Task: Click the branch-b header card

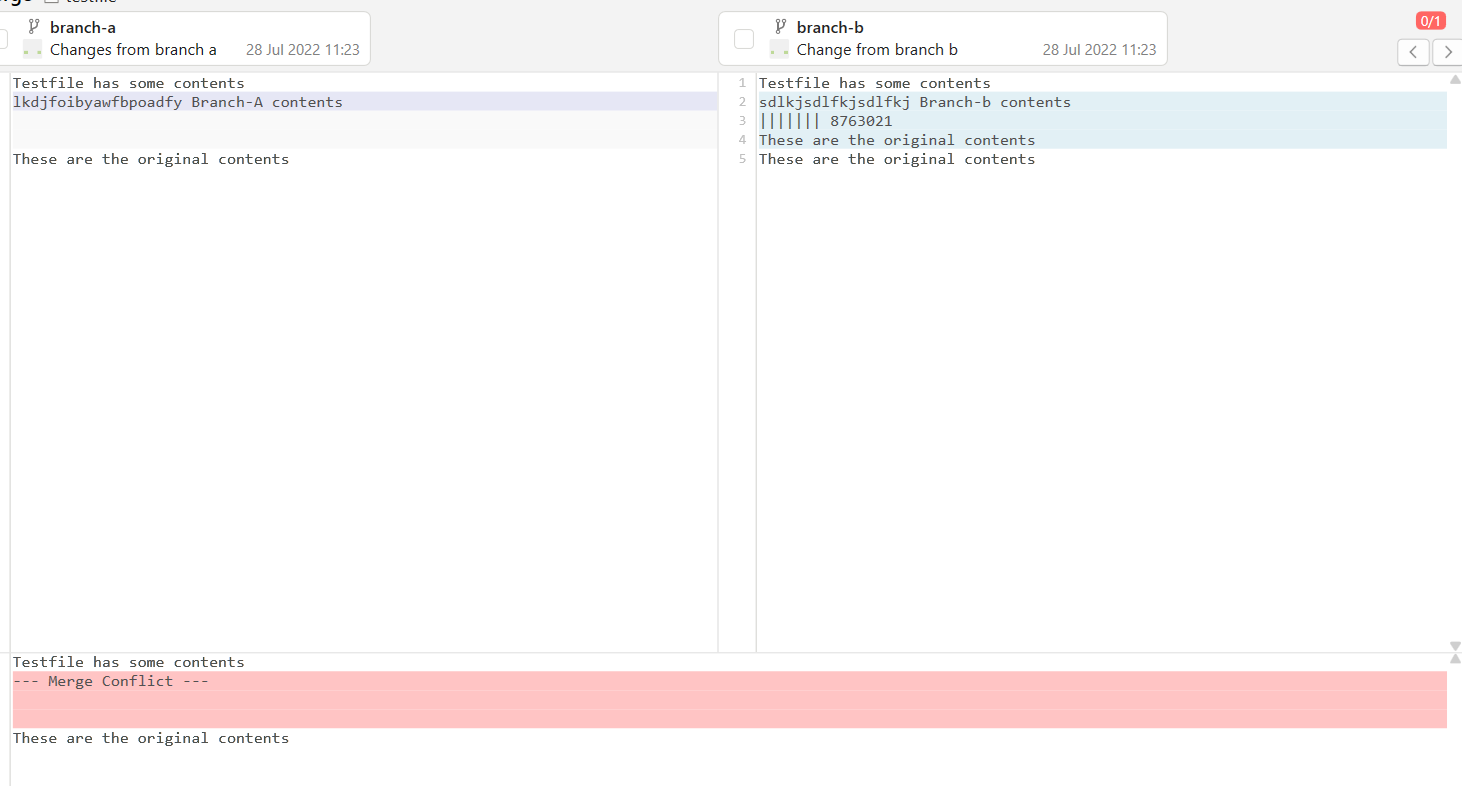Action: [x=941, y=38]
